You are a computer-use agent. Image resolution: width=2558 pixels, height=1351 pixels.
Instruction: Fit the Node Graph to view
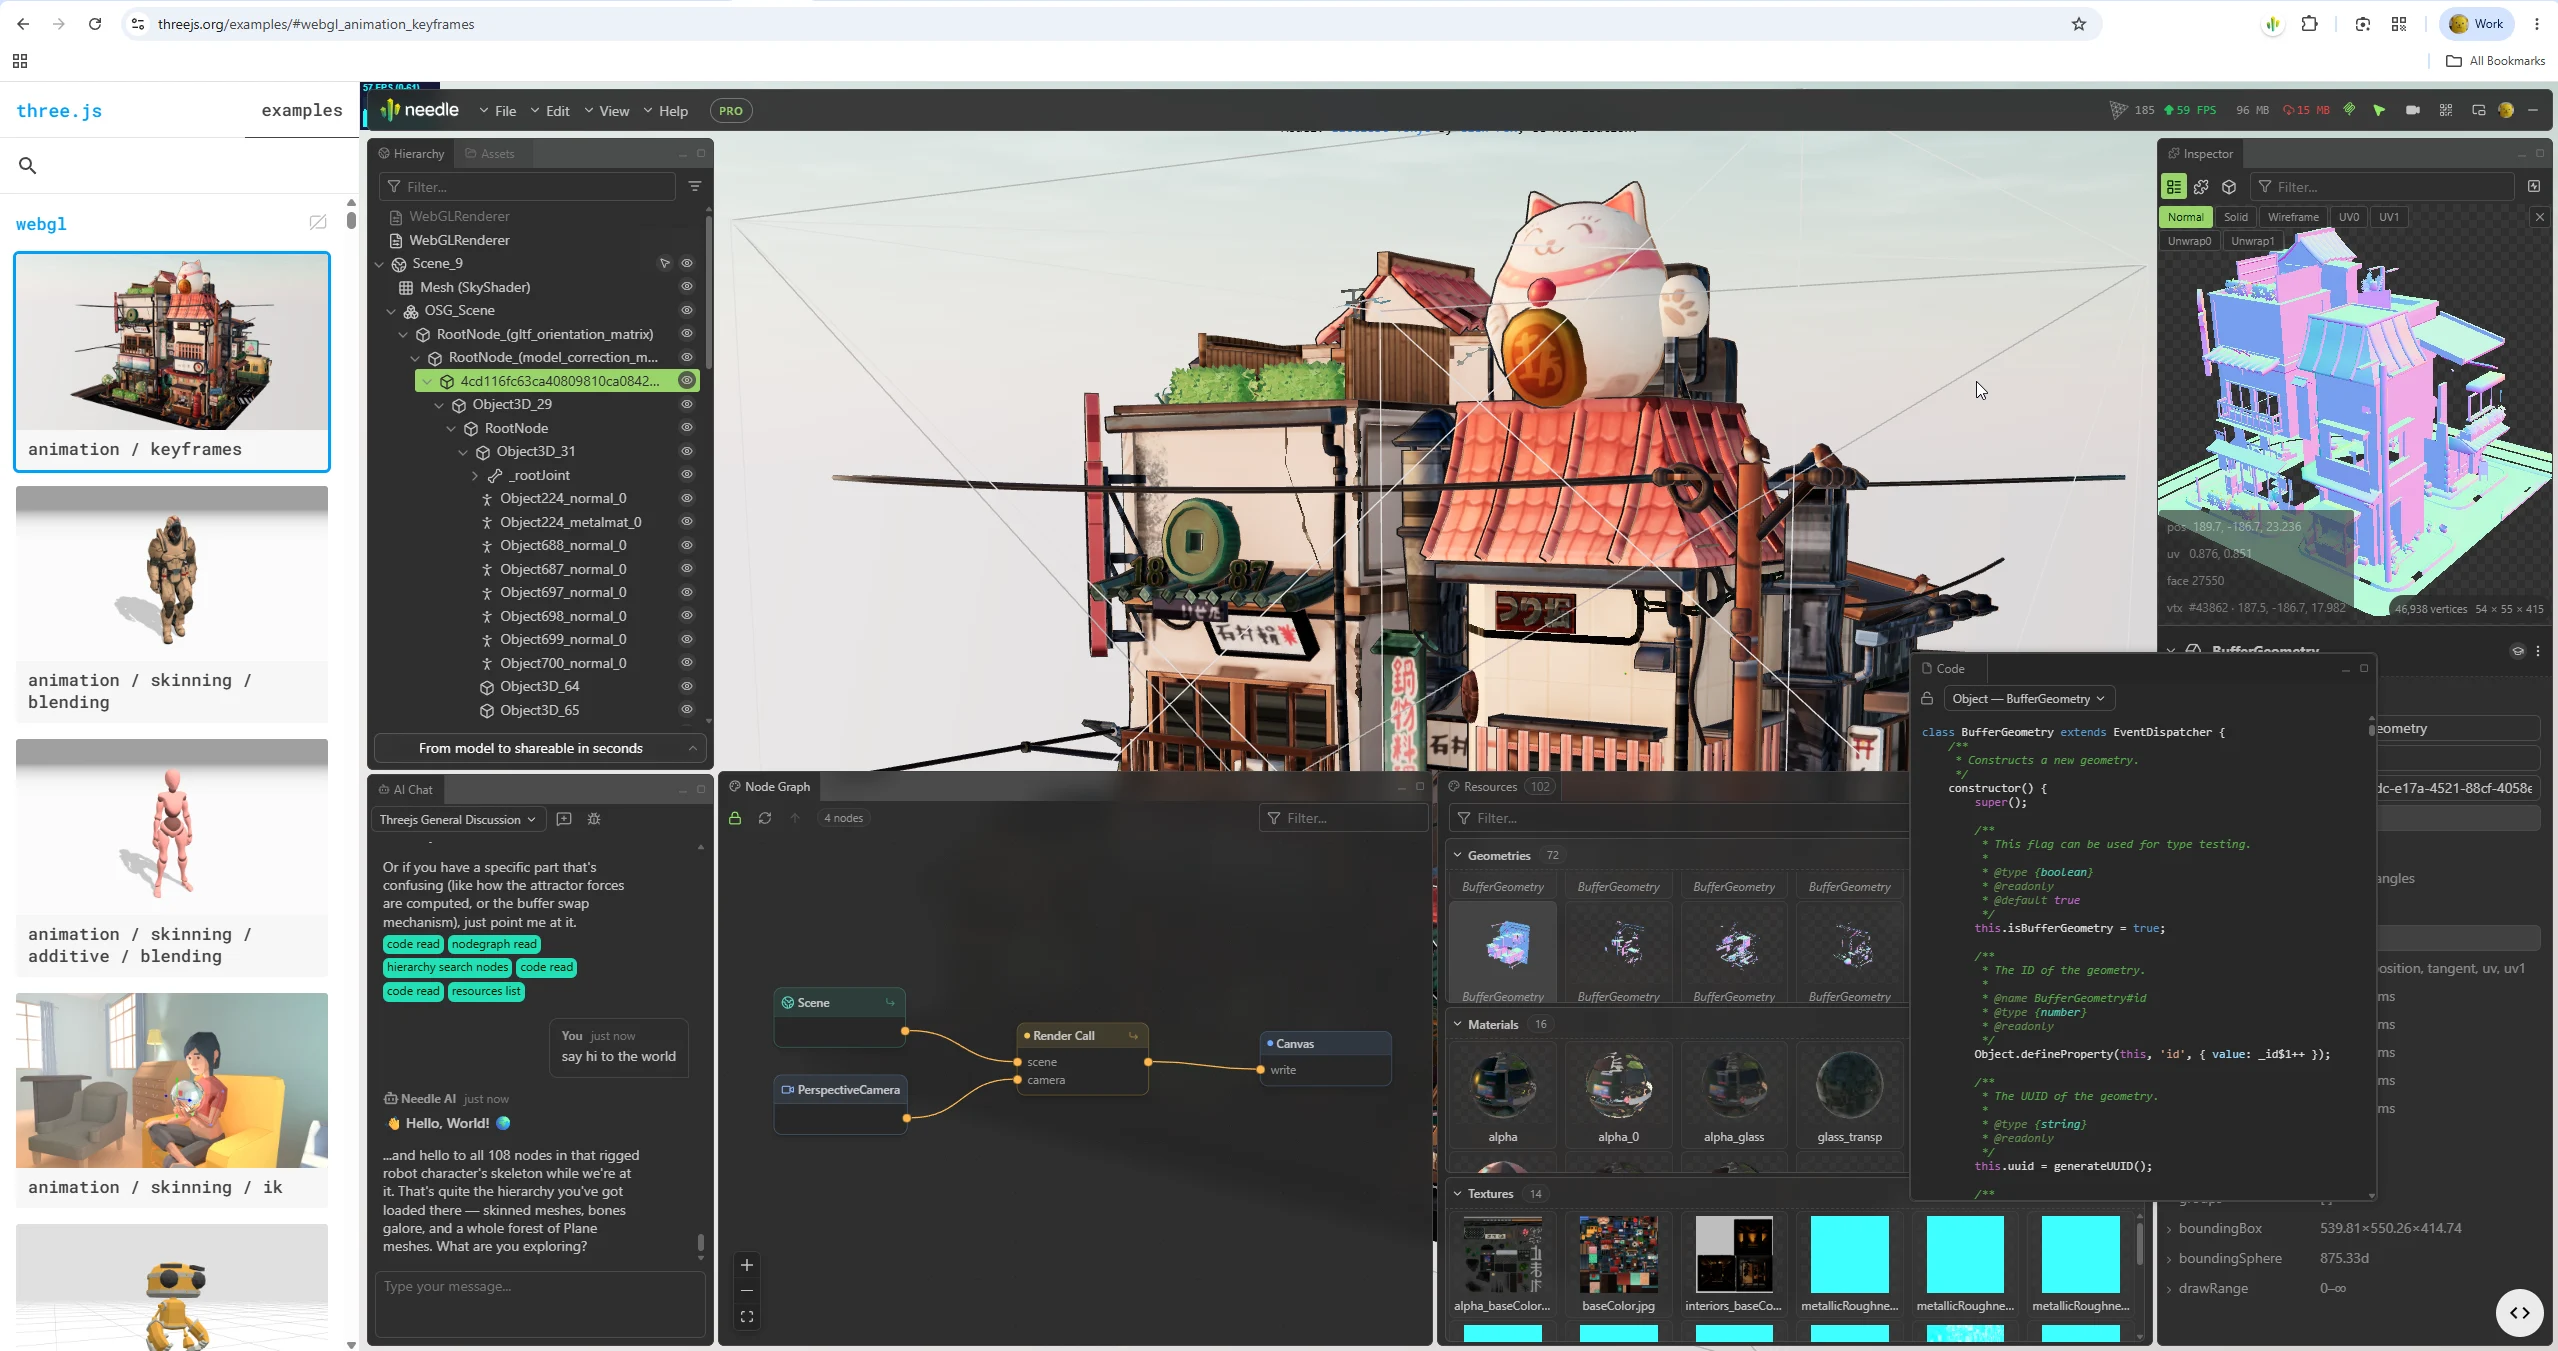(747, 1317)
